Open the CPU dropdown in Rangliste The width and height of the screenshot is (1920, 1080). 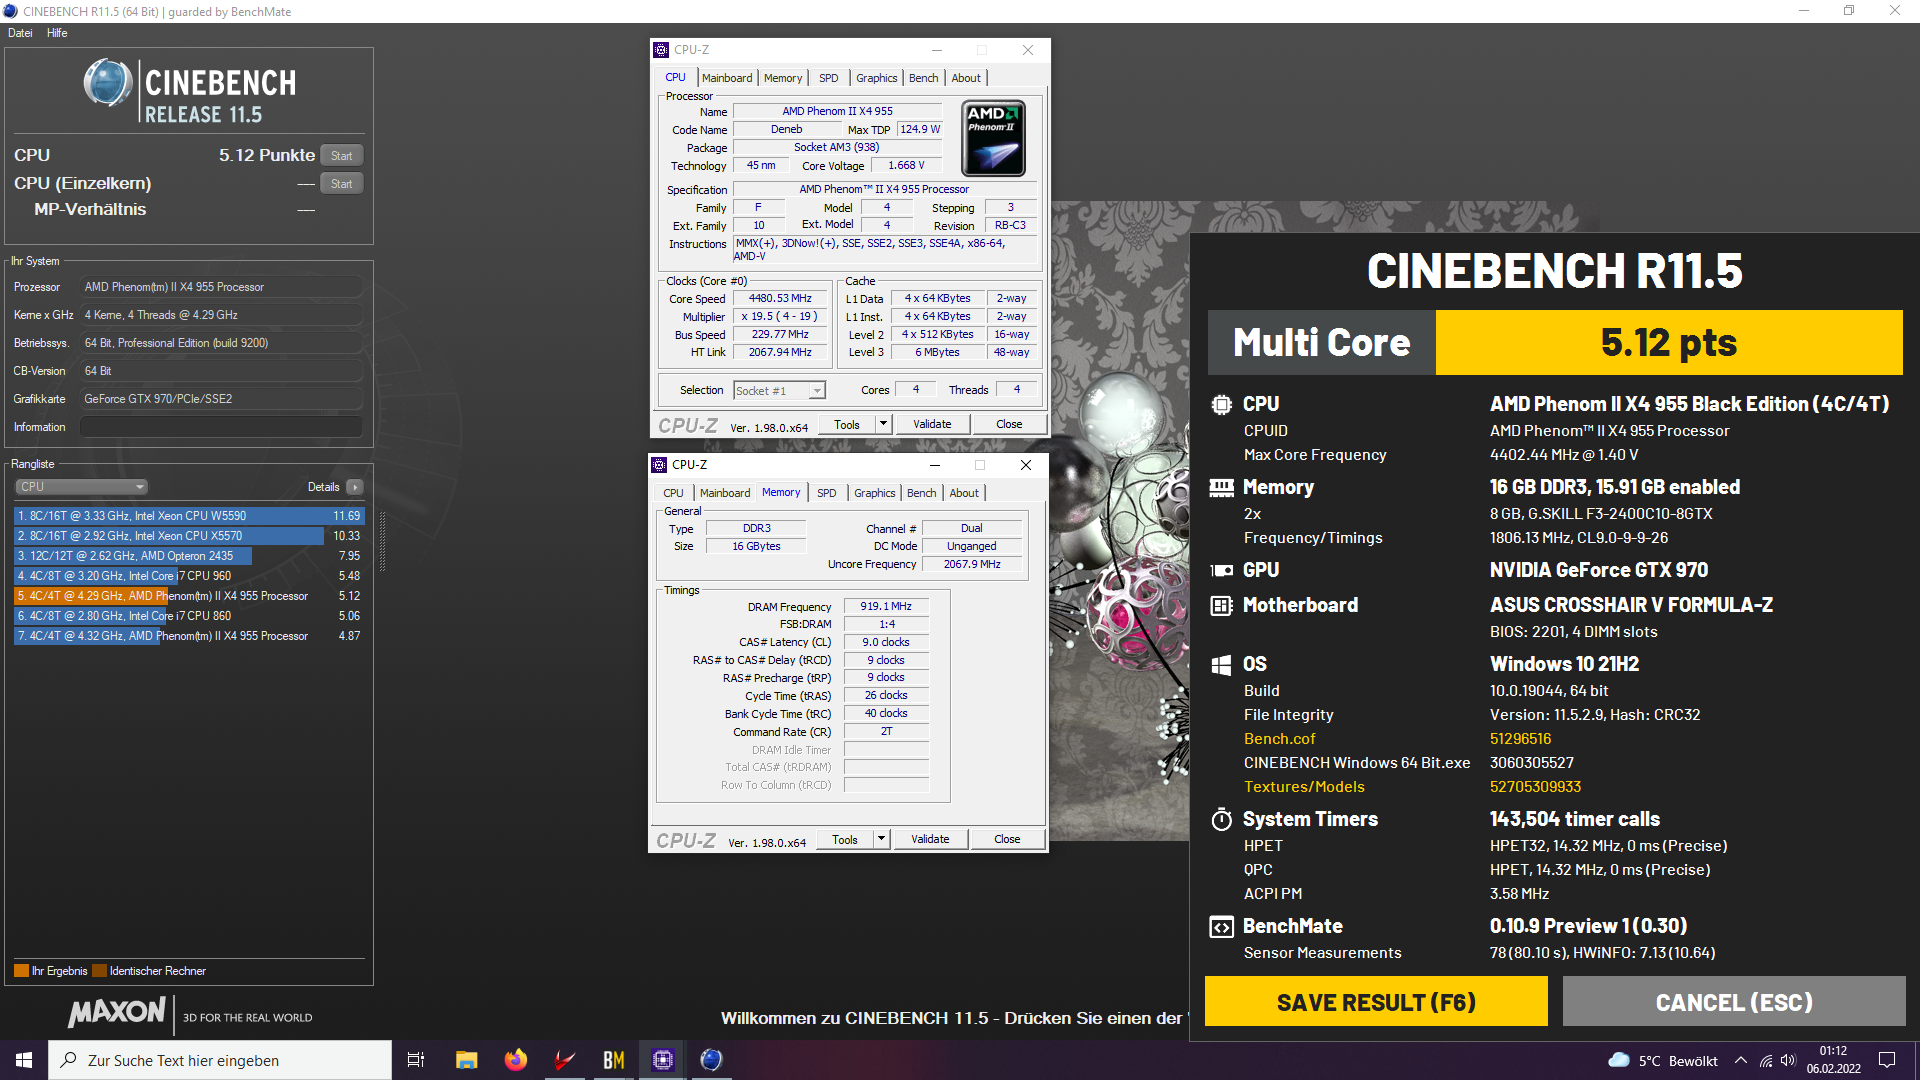point(82,487)
